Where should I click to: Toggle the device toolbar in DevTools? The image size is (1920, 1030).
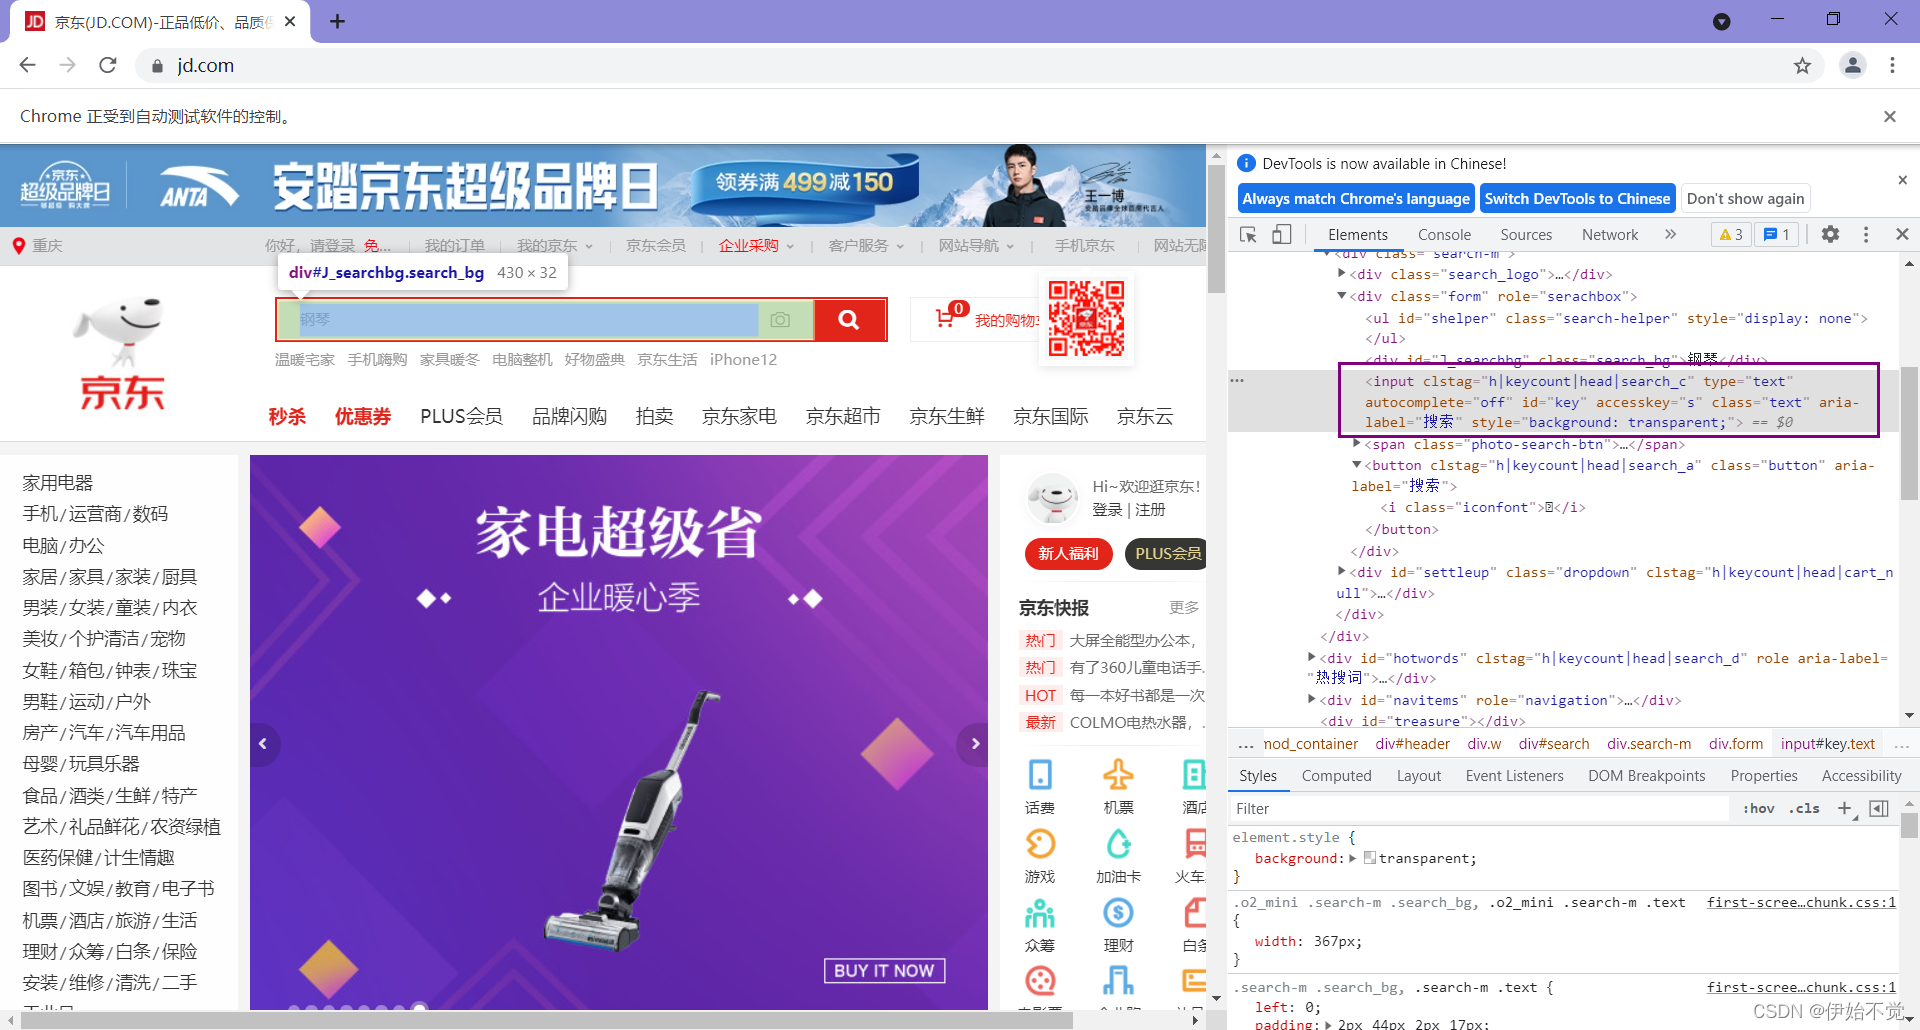click(1282, 234)
